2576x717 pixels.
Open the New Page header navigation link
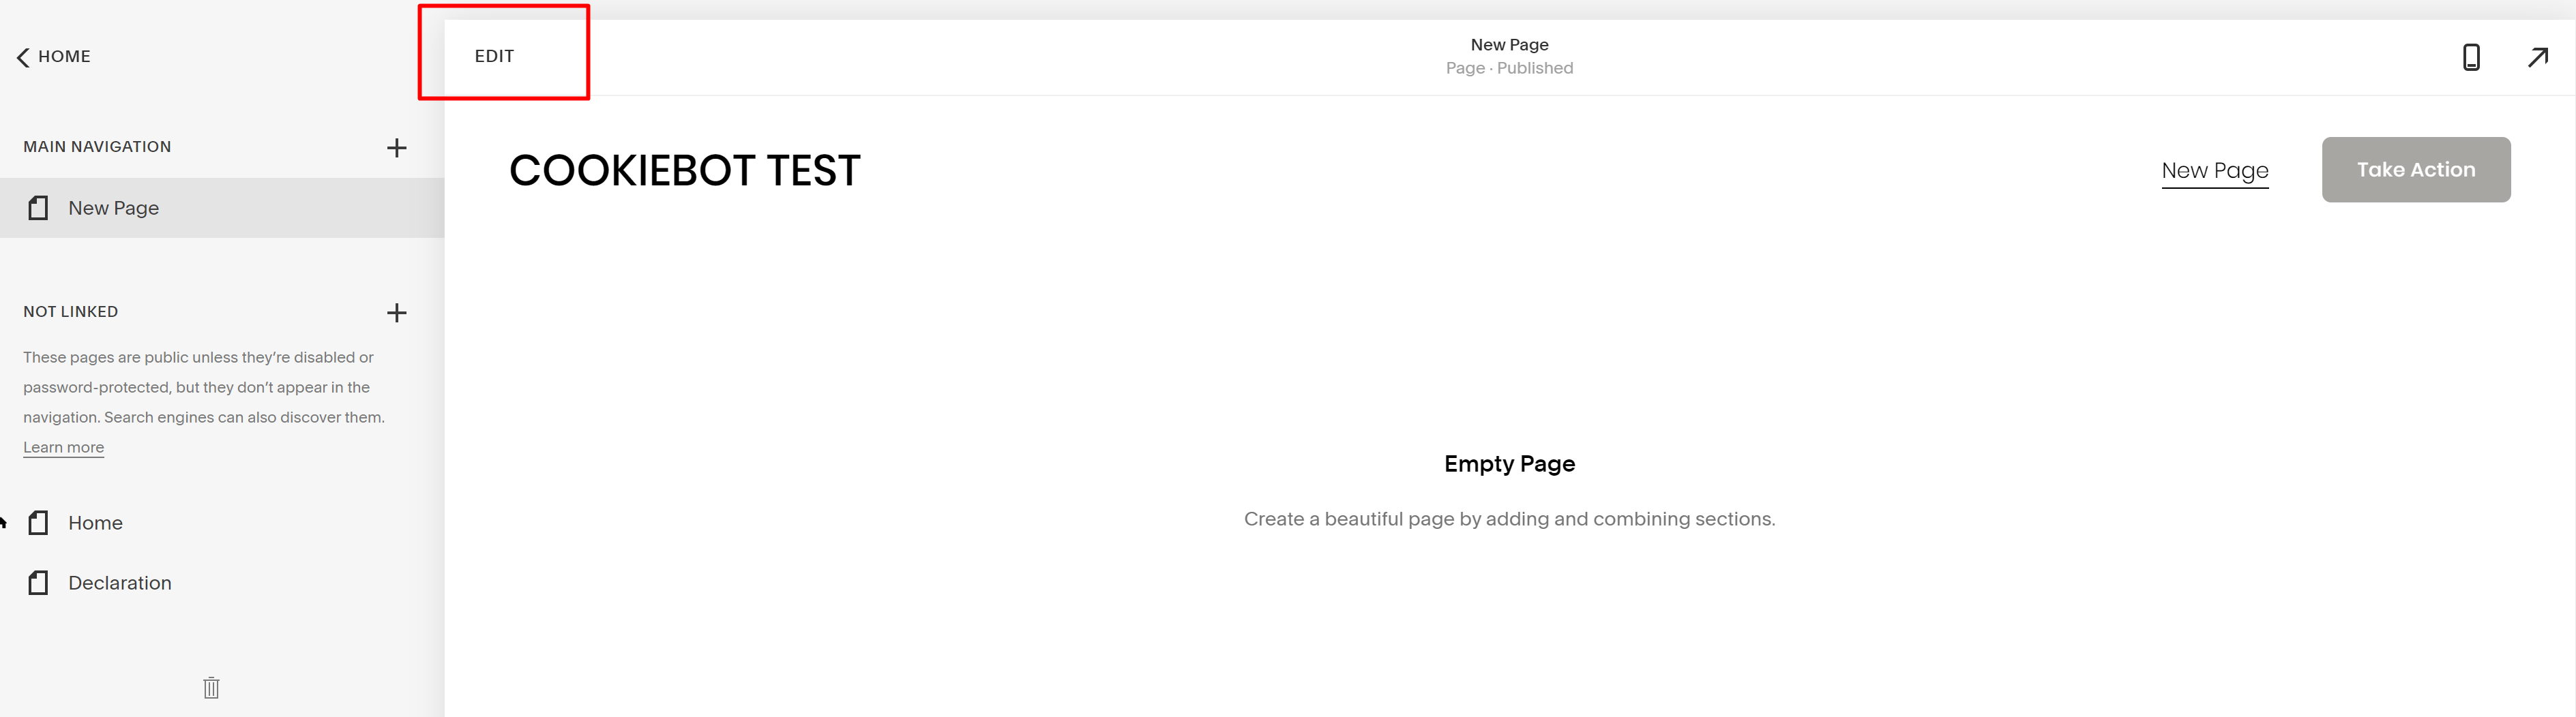(x=2215, y=171)
